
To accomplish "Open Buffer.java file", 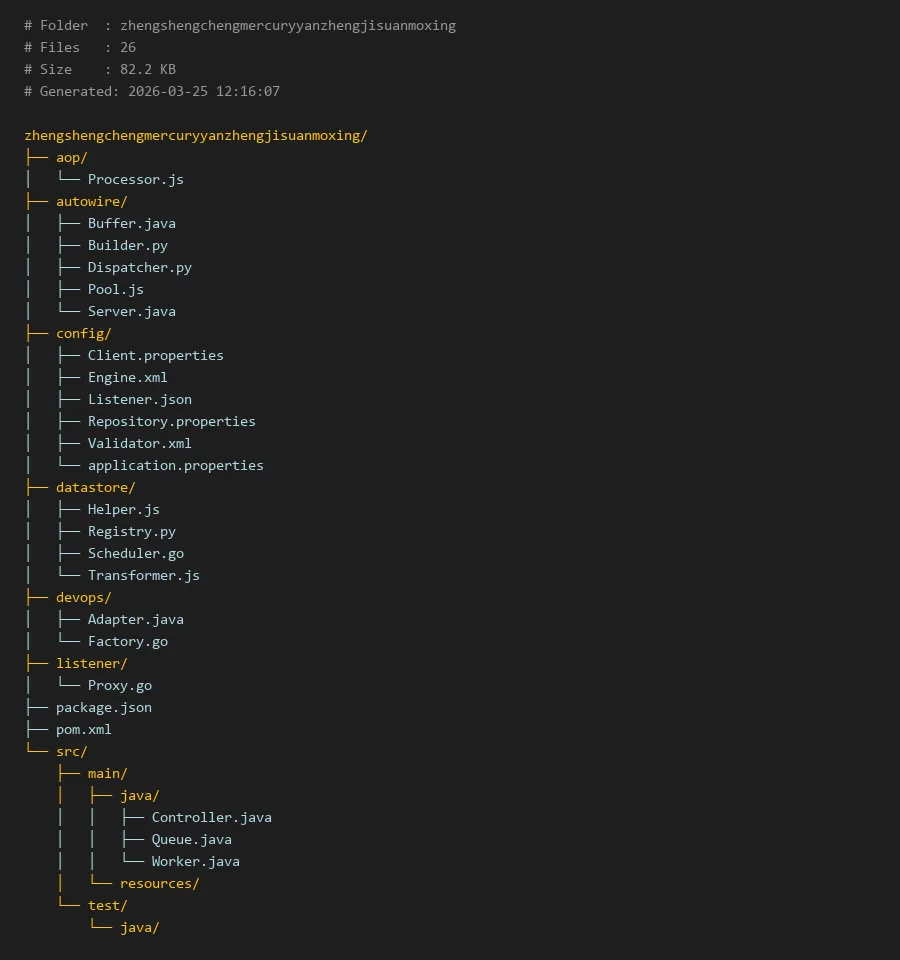I will (131, 223).
